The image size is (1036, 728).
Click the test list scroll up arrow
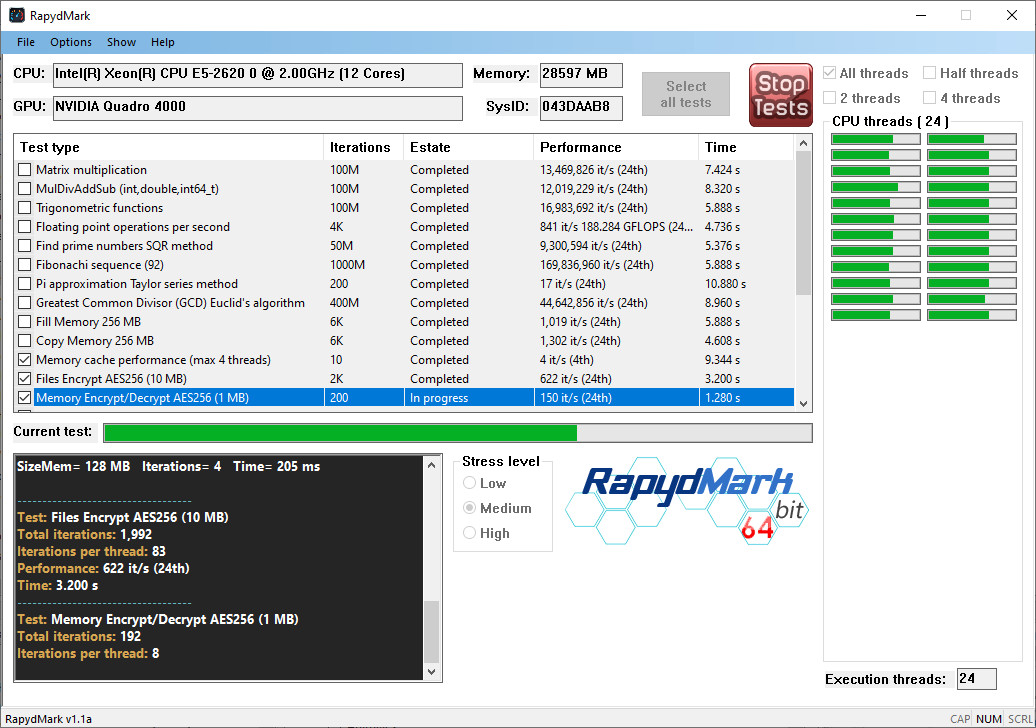tap(803, 143)
